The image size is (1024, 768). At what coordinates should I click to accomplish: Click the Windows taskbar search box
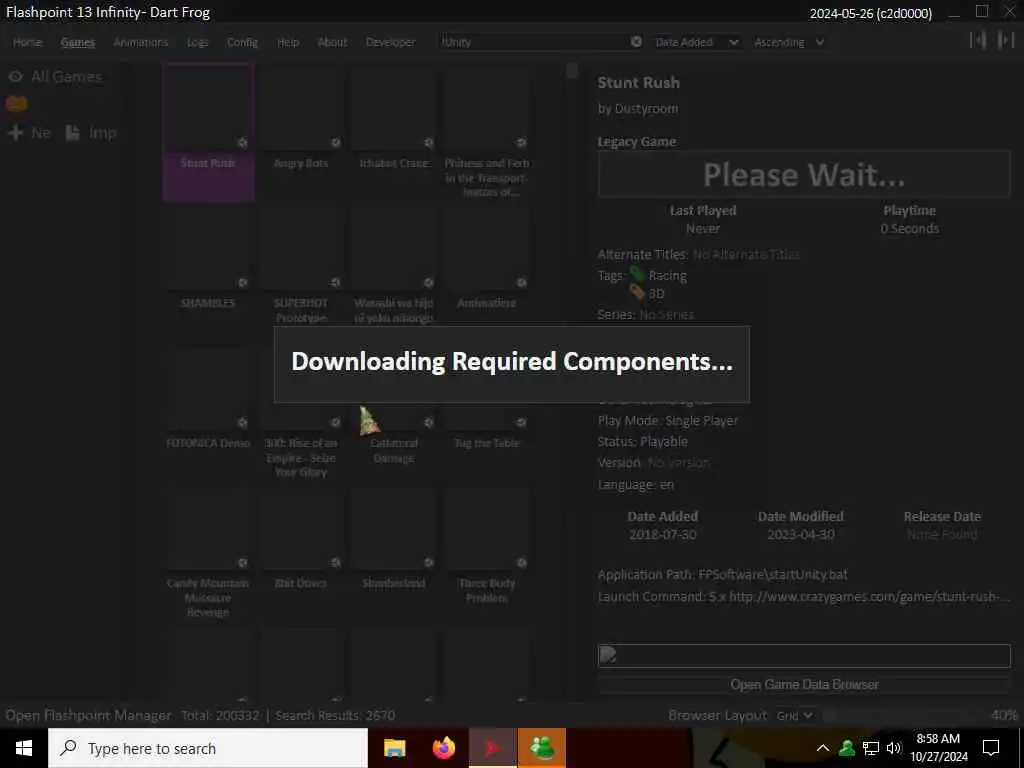coord(208,748)
